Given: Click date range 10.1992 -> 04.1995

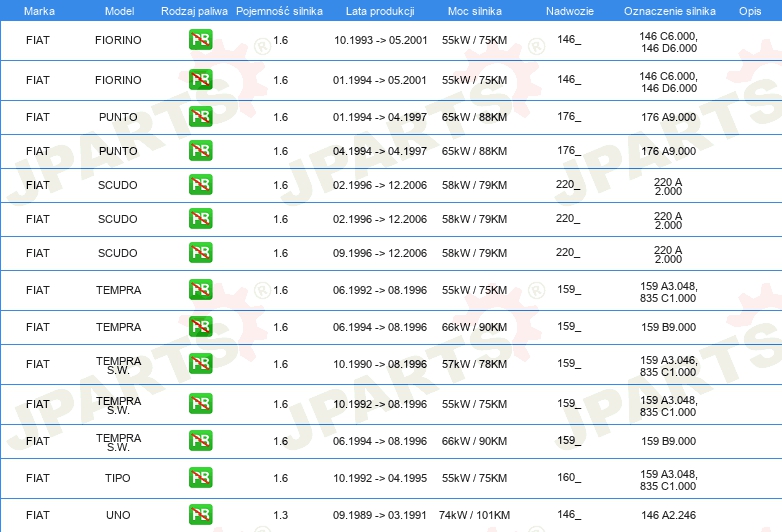Looking at the screenshot, I should click(380, 478).
